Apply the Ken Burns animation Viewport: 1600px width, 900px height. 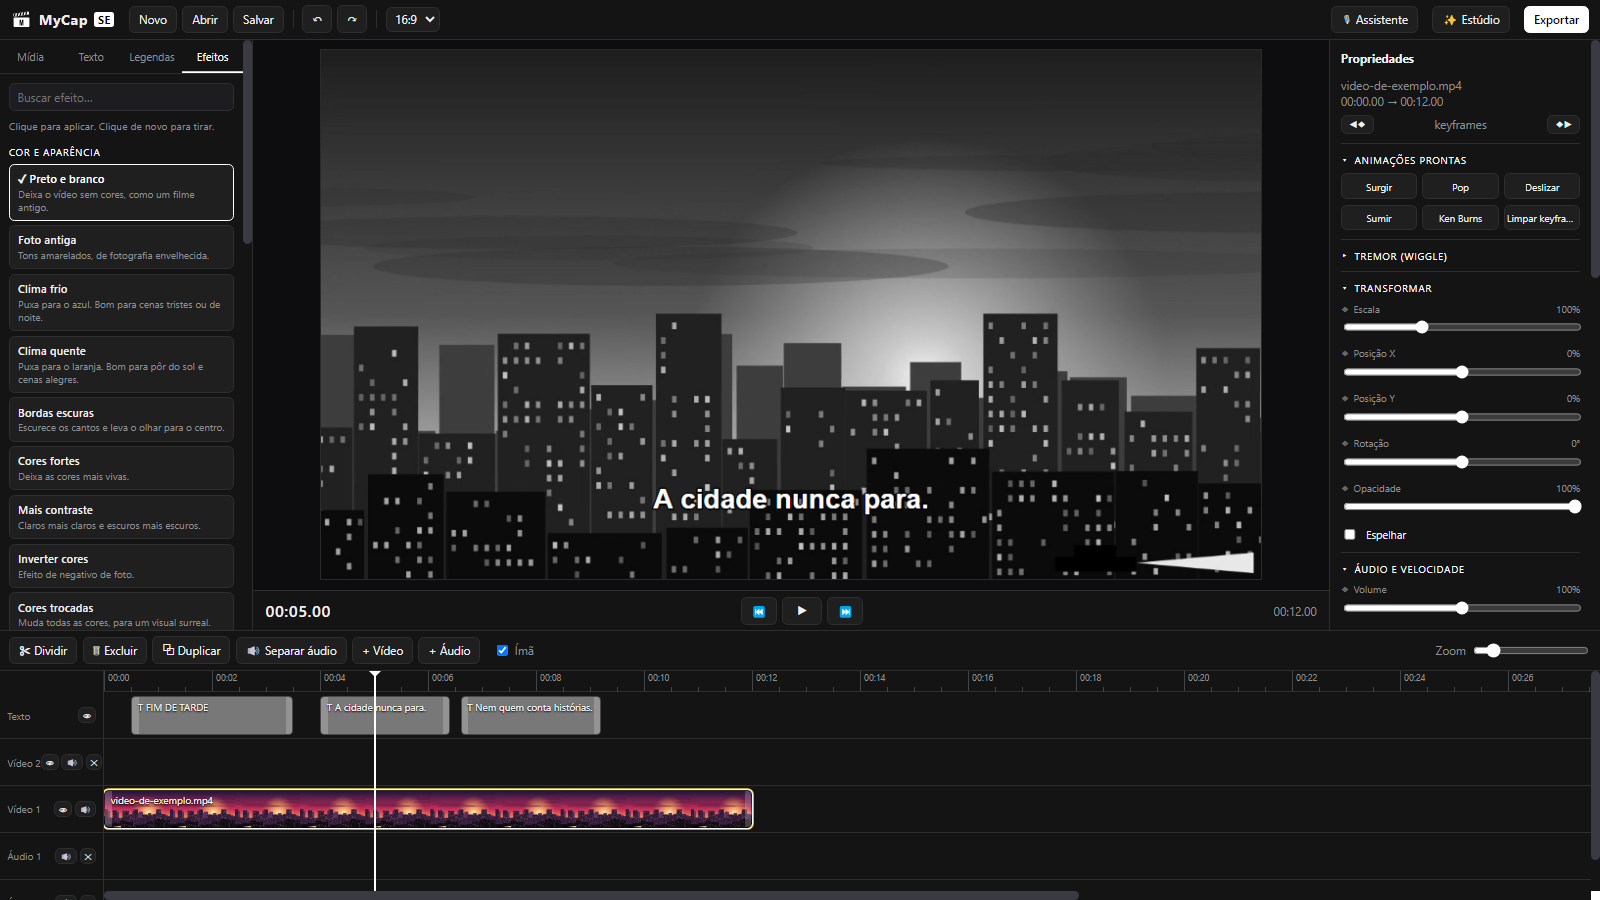click(x=1460, y=218)
